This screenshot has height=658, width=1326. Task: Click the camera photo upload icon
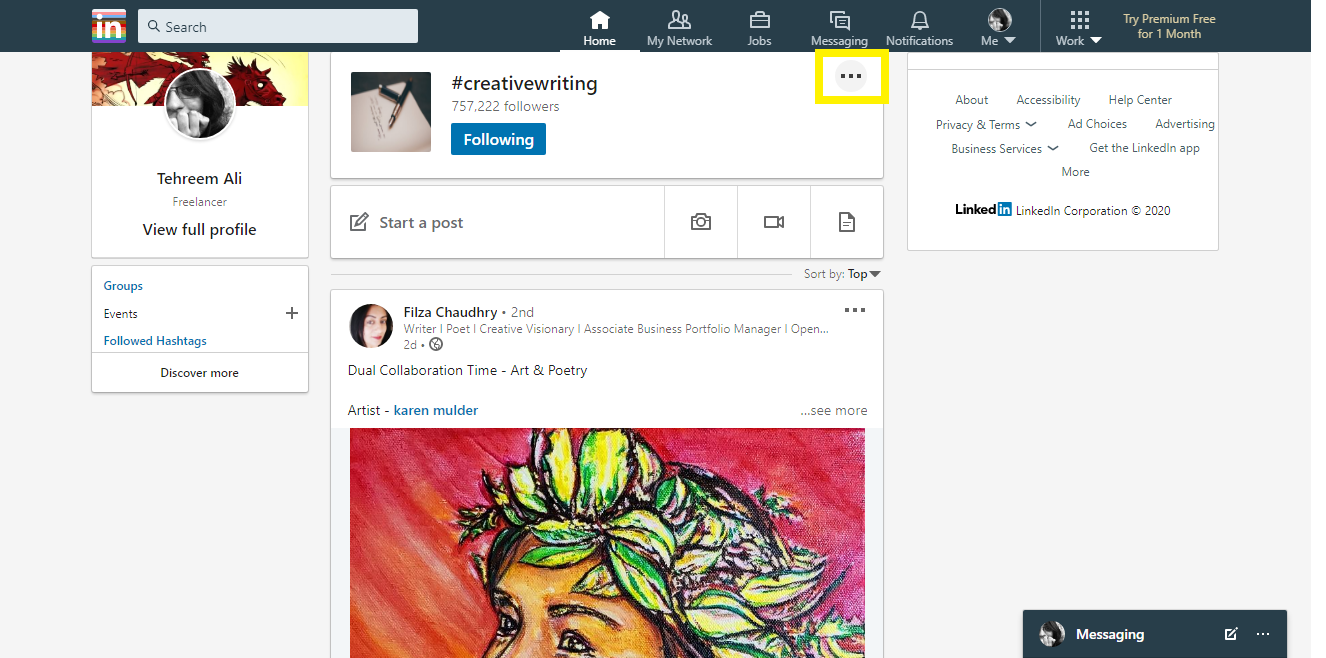(701, 222)
